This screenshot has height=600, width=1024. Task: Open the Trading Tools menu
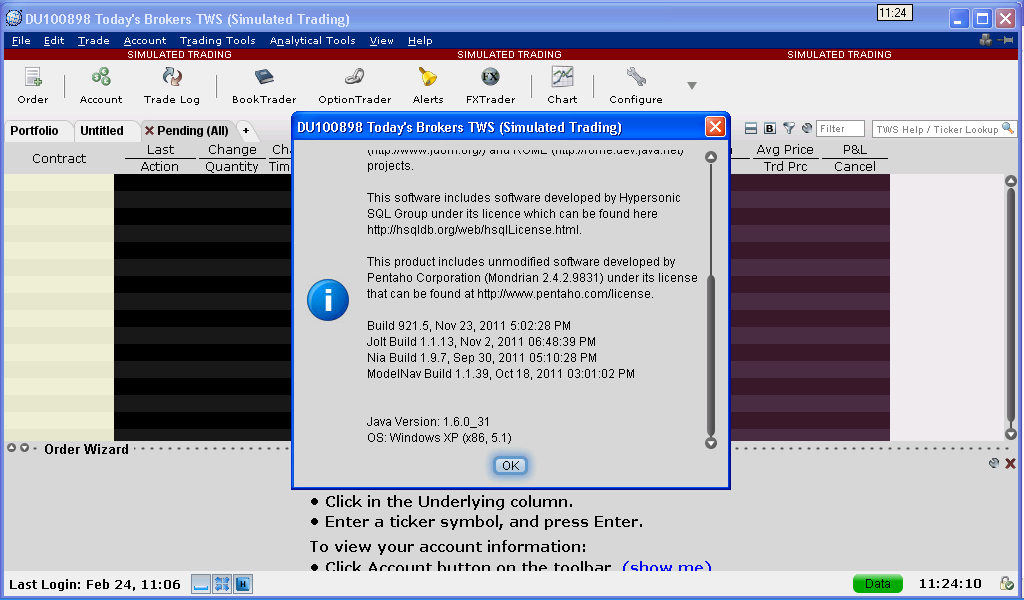coord(217,40)
